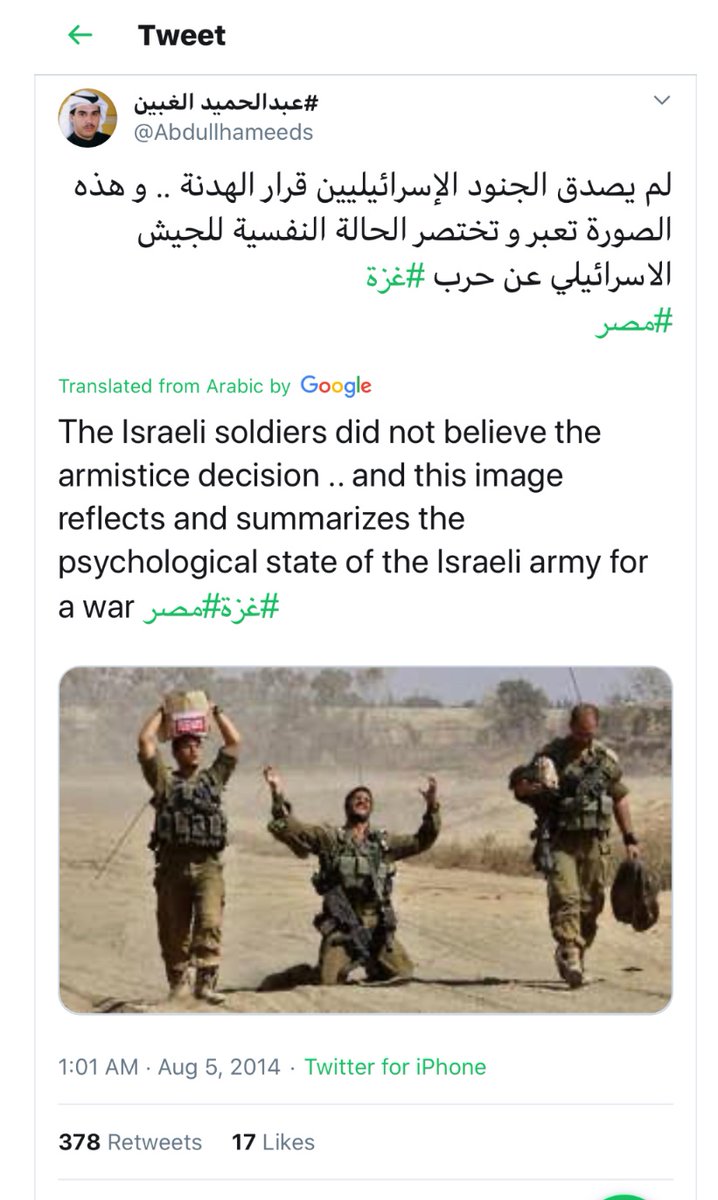This screenshot has width=718, height=1200.
Task: Tap the kneeling soldier in the photo
Action: (x=353, y=875)
